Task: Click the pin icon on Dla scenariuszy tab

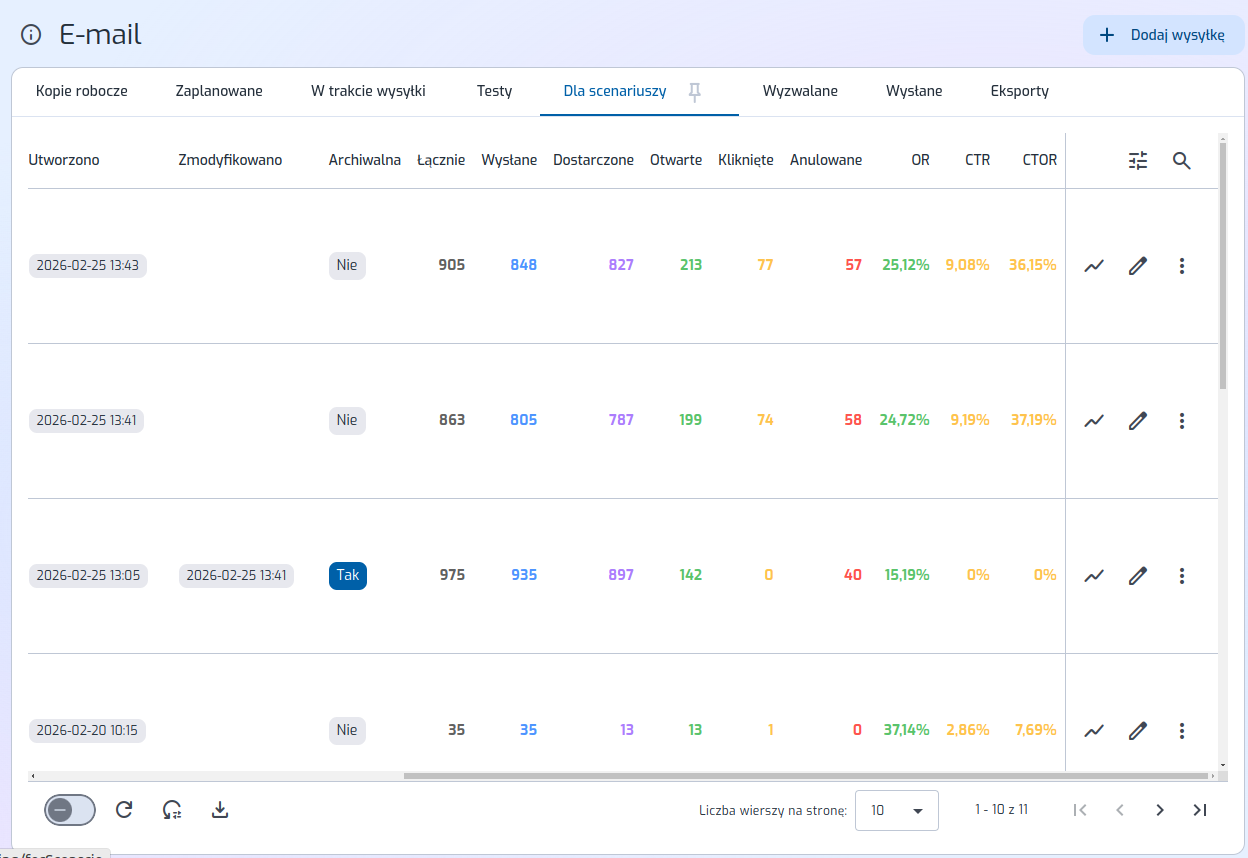Action: point(695,92)
